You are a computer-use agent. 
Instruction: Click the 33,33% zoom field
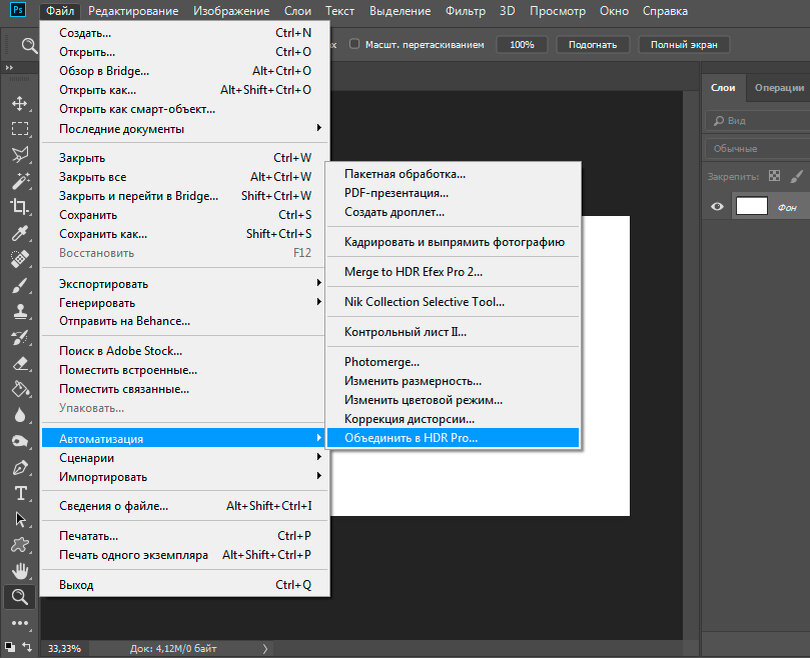(x=65, y=648)
